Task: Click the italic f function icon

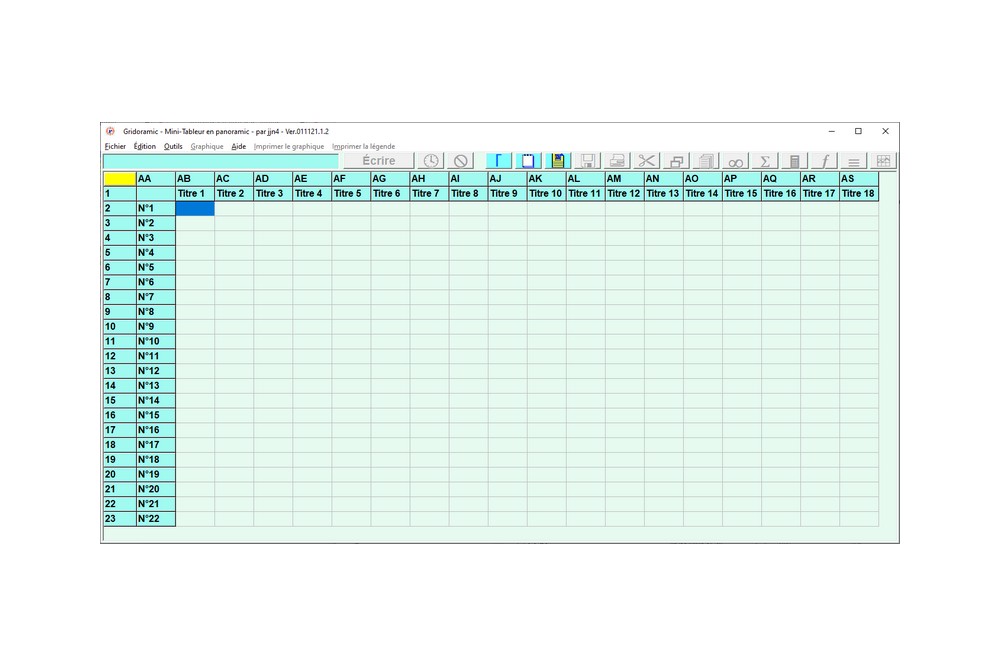Action: (824, 161)
